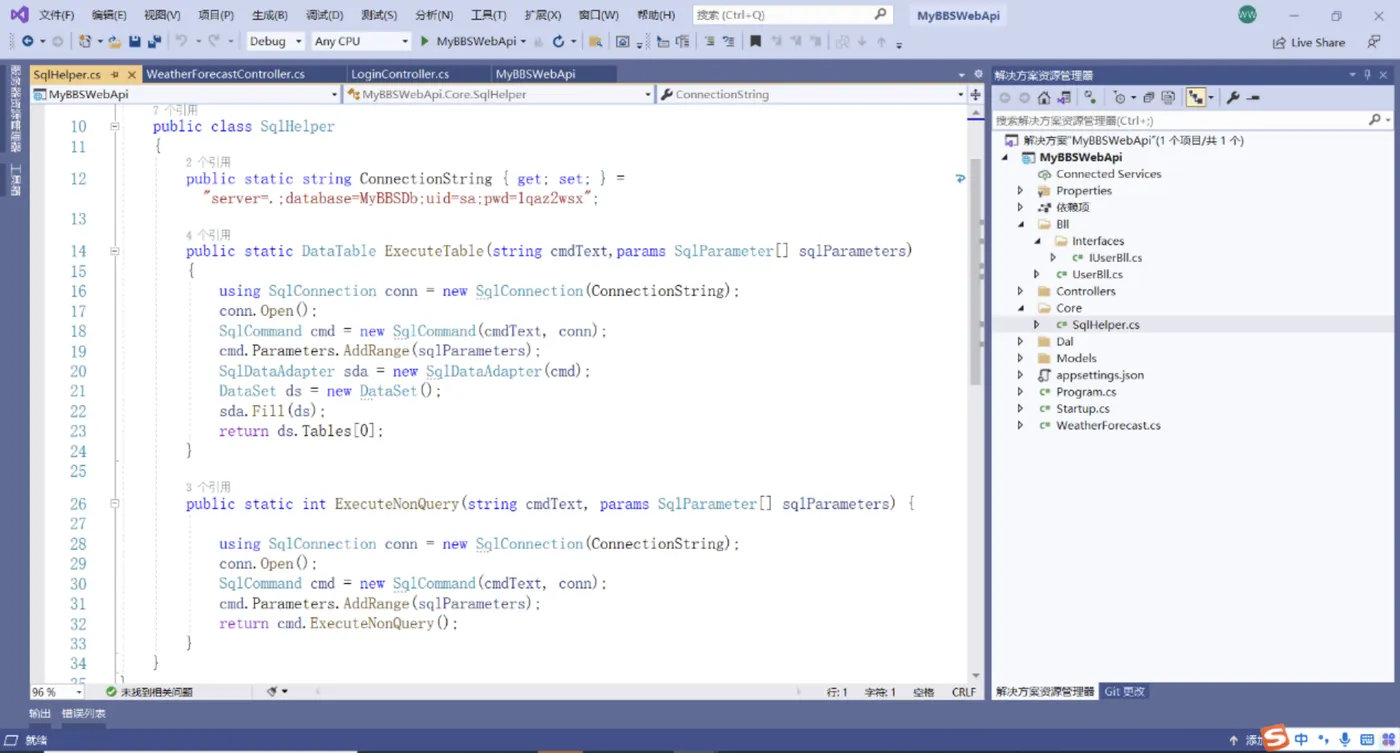This screenshot has height=753, width=1400.
Task: Switch to the Git 更改 tab
Action: (x=1124, y=691)
